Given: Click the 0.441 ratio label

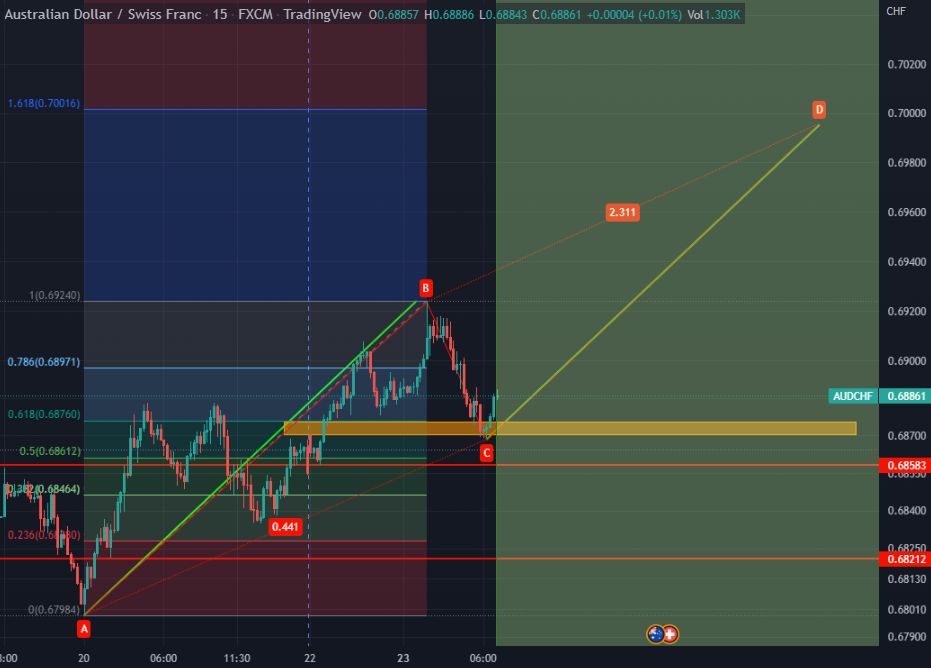Looking at the screenshot, I should [285, 527].
